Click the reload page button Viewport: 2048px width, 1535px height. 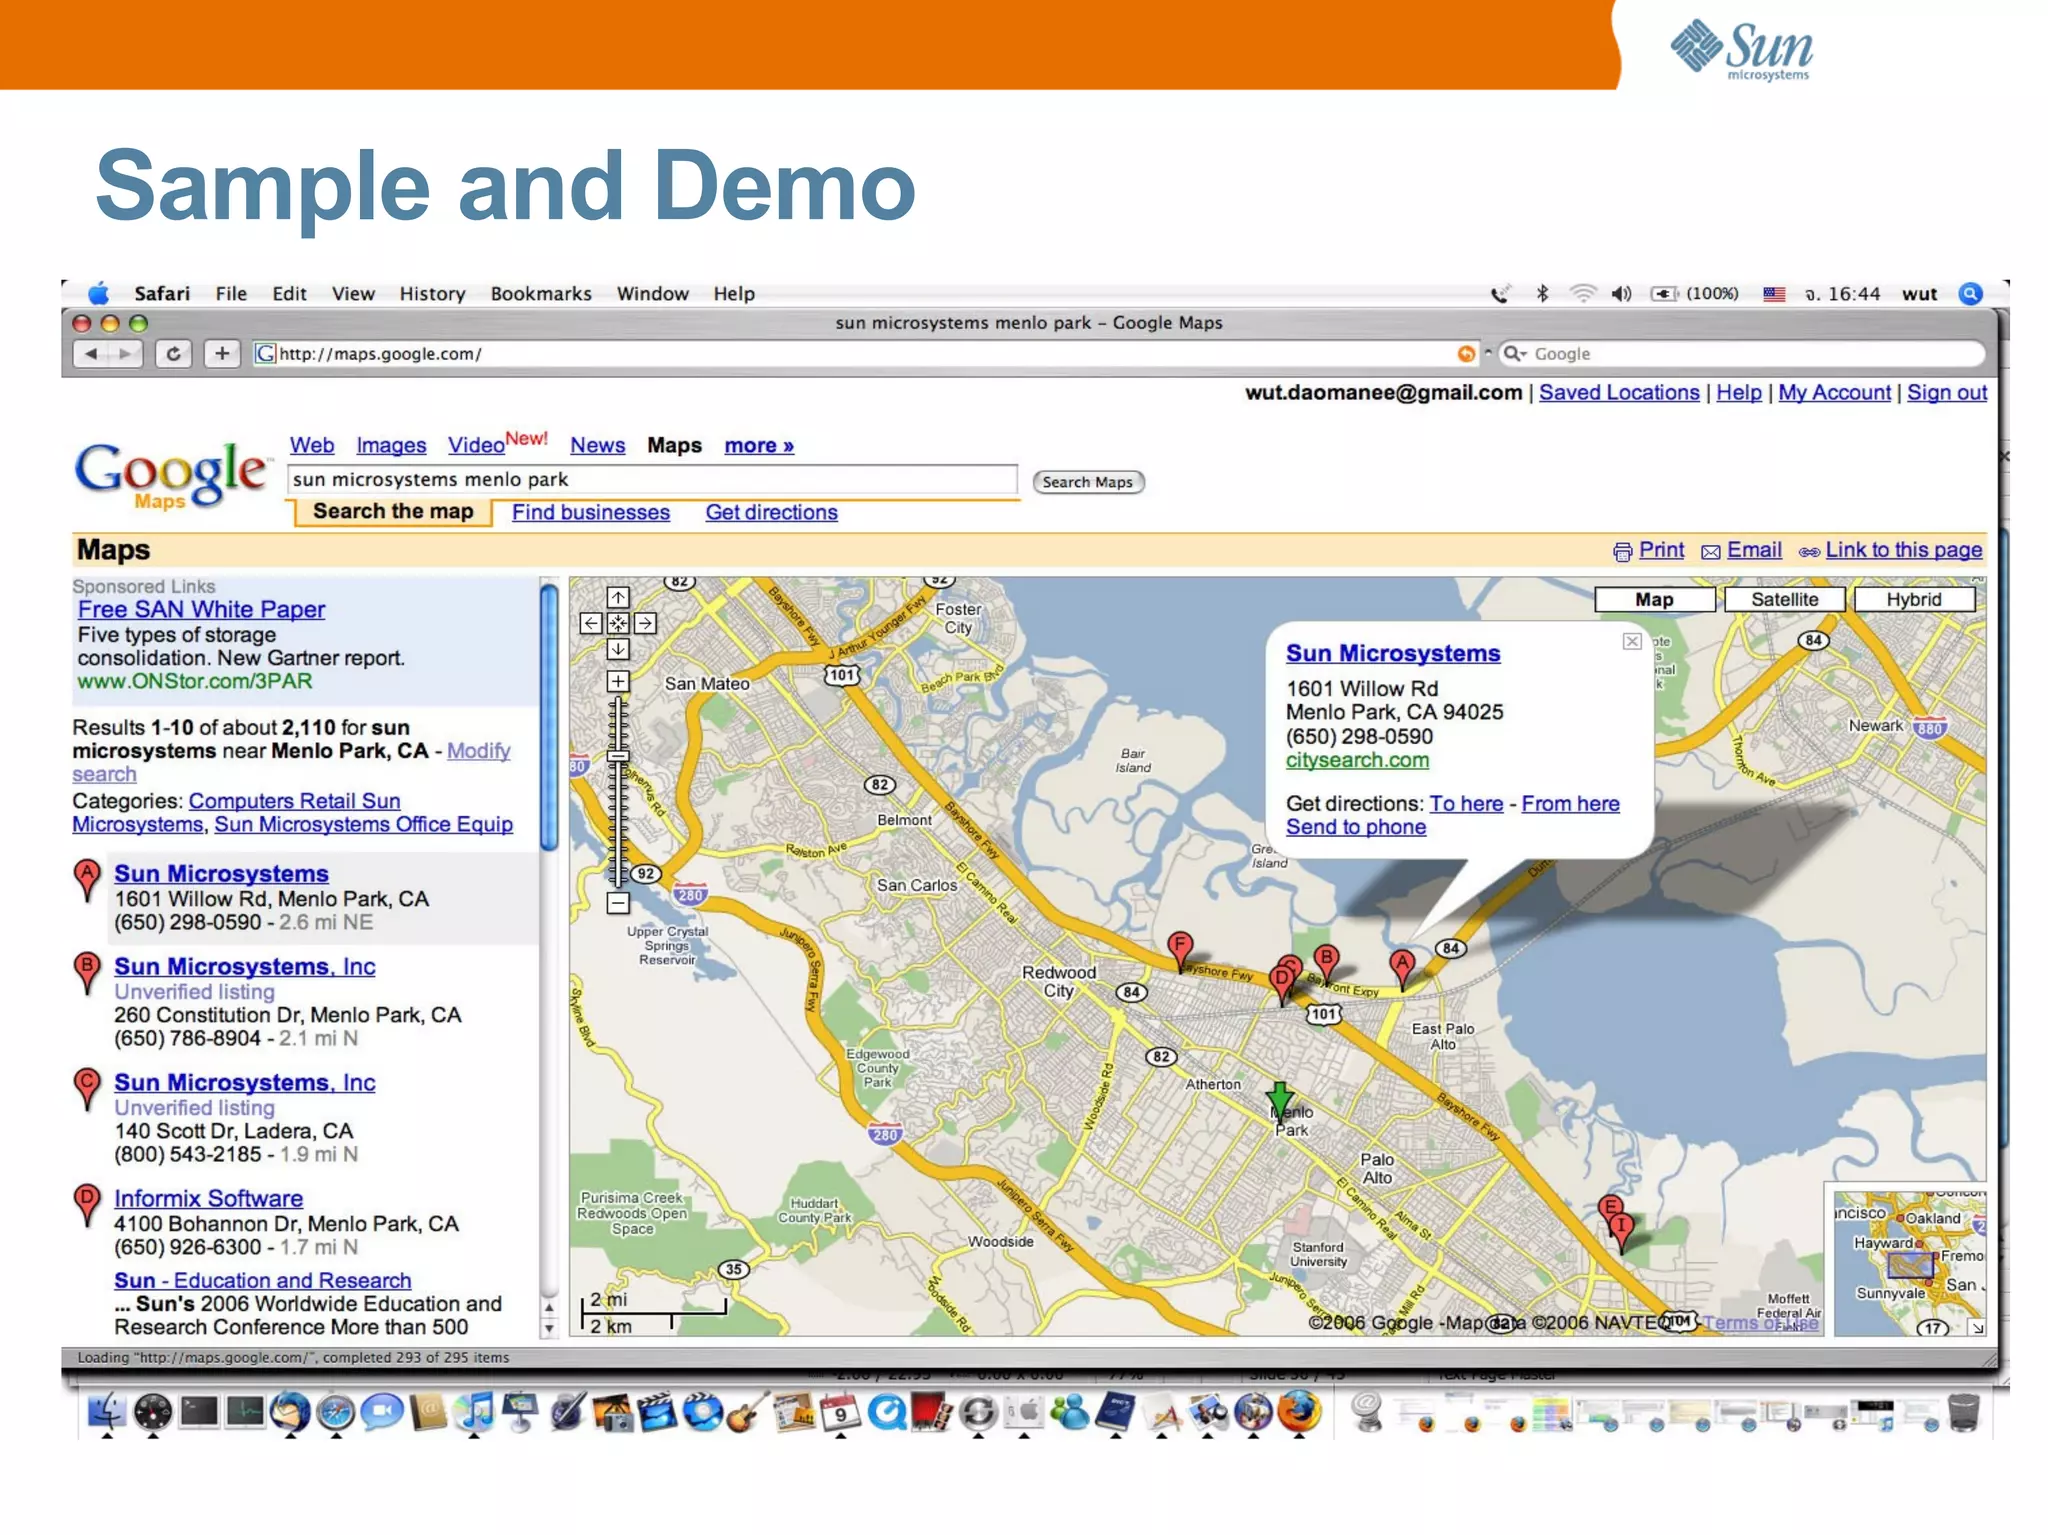174,354
